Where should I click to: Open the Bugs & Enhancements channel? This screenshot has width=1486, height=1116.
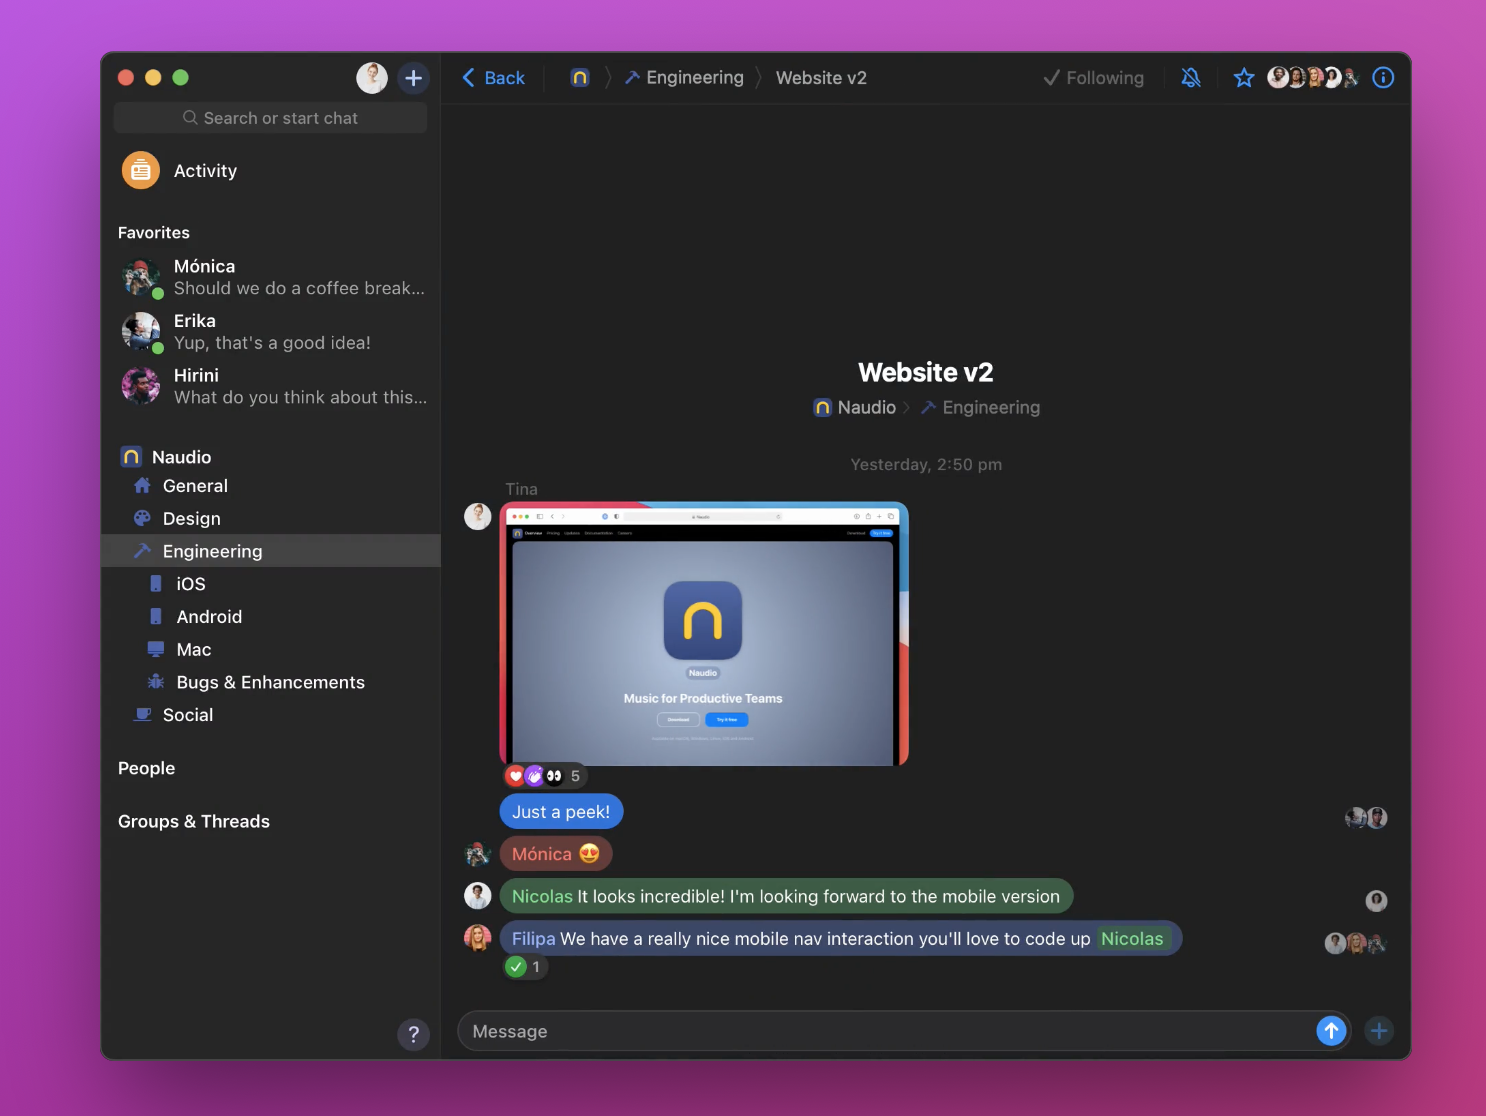tap(270, 682)
